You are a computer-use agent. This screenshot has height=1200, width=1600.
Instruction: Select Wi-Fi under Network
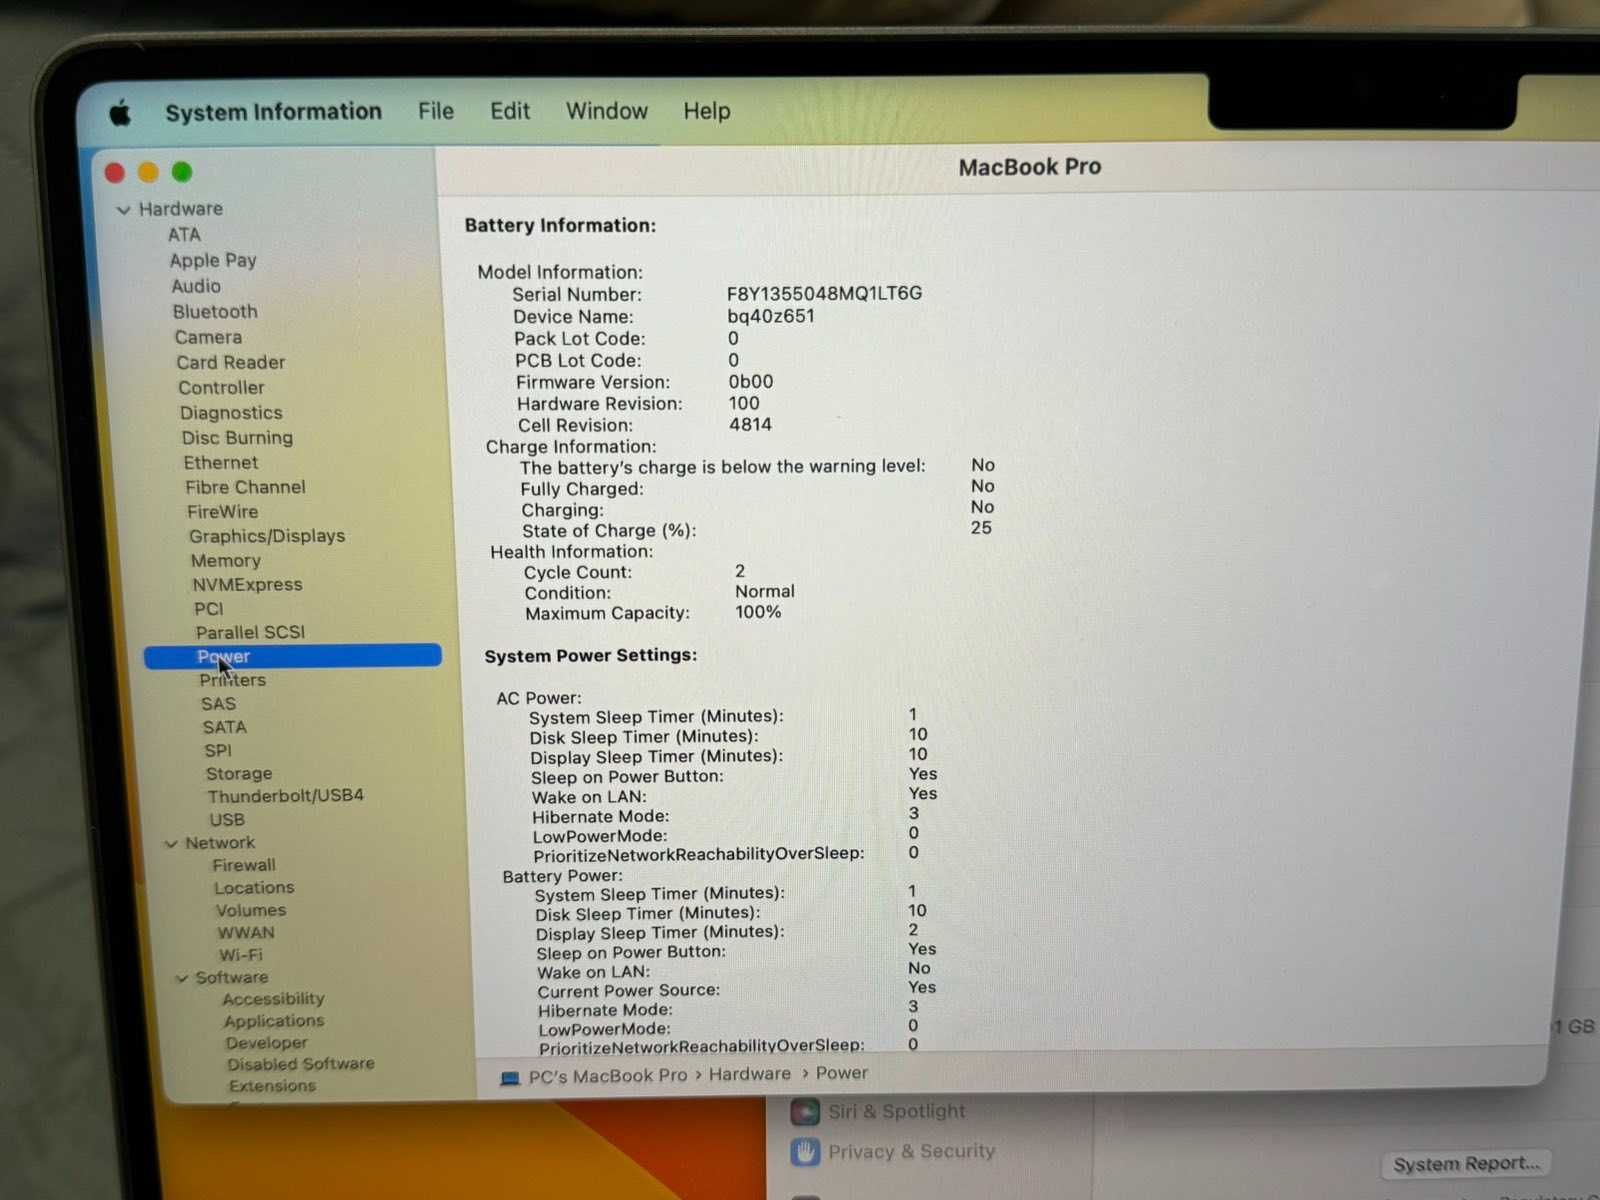(x=240, y=955)
